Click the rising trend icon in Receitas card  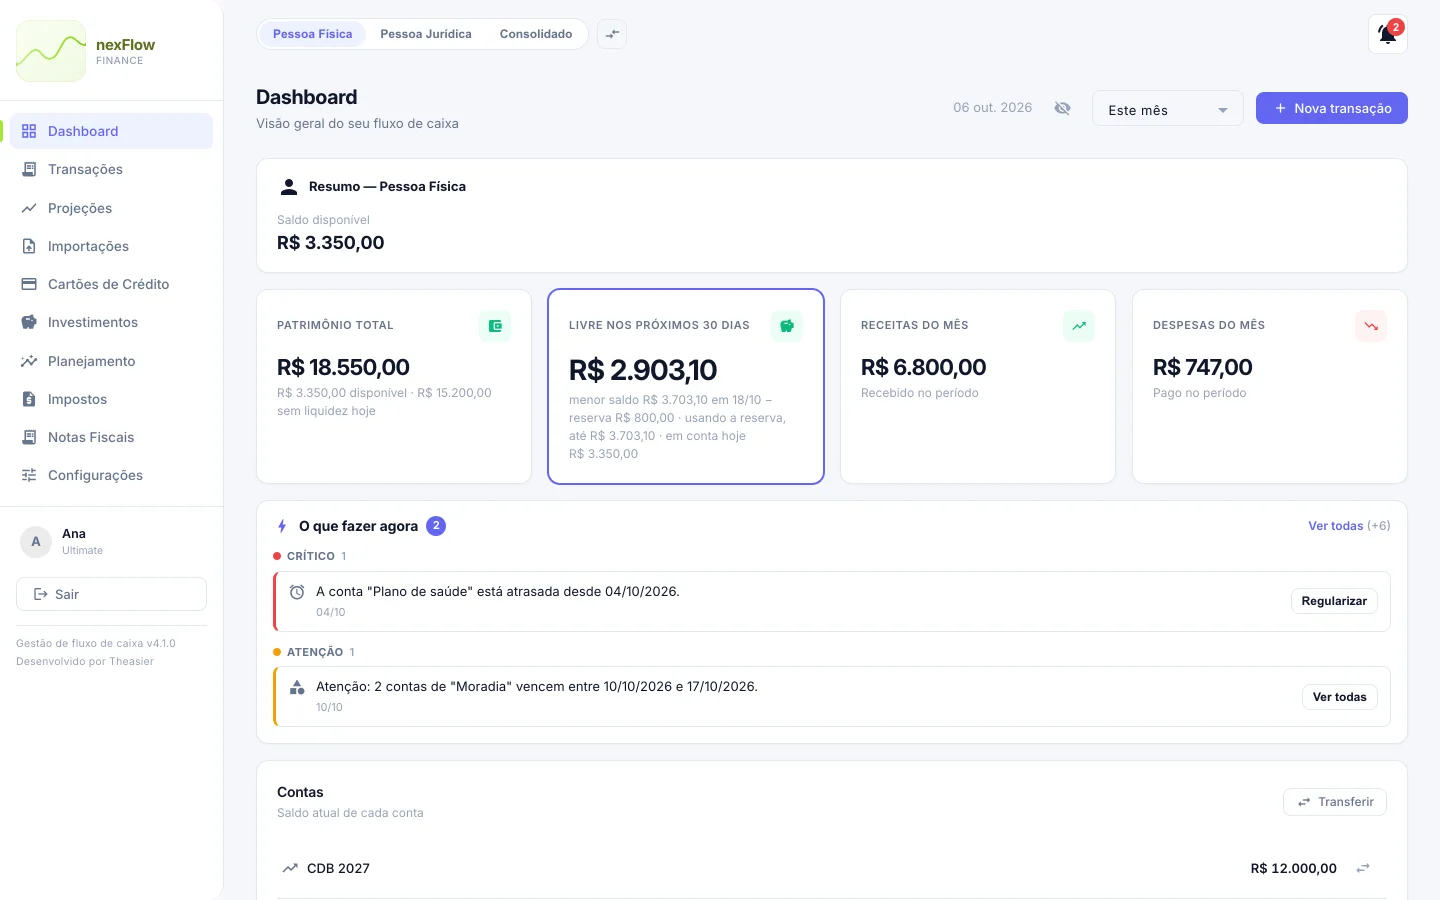(1079, 326)
